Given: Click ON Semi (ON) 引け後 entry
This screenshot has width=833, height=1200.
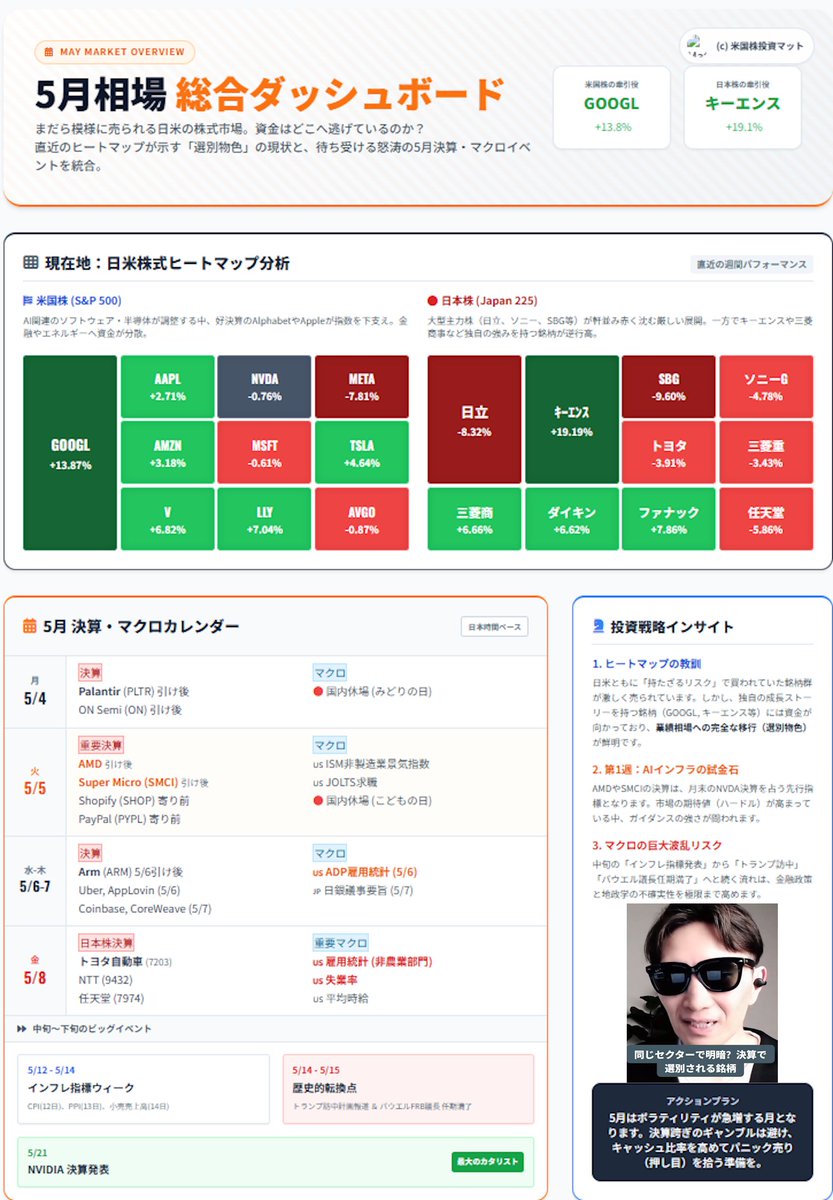Looking at the screenshot, I should [130, 709].
